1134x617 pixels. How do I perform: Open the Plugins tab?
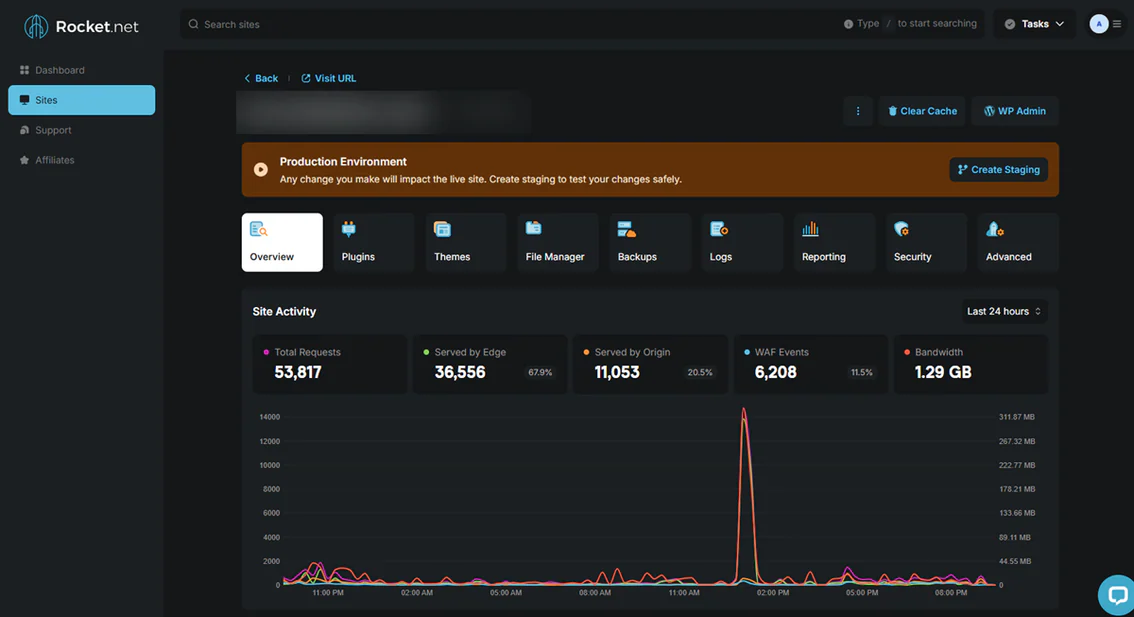click(374, 242)
